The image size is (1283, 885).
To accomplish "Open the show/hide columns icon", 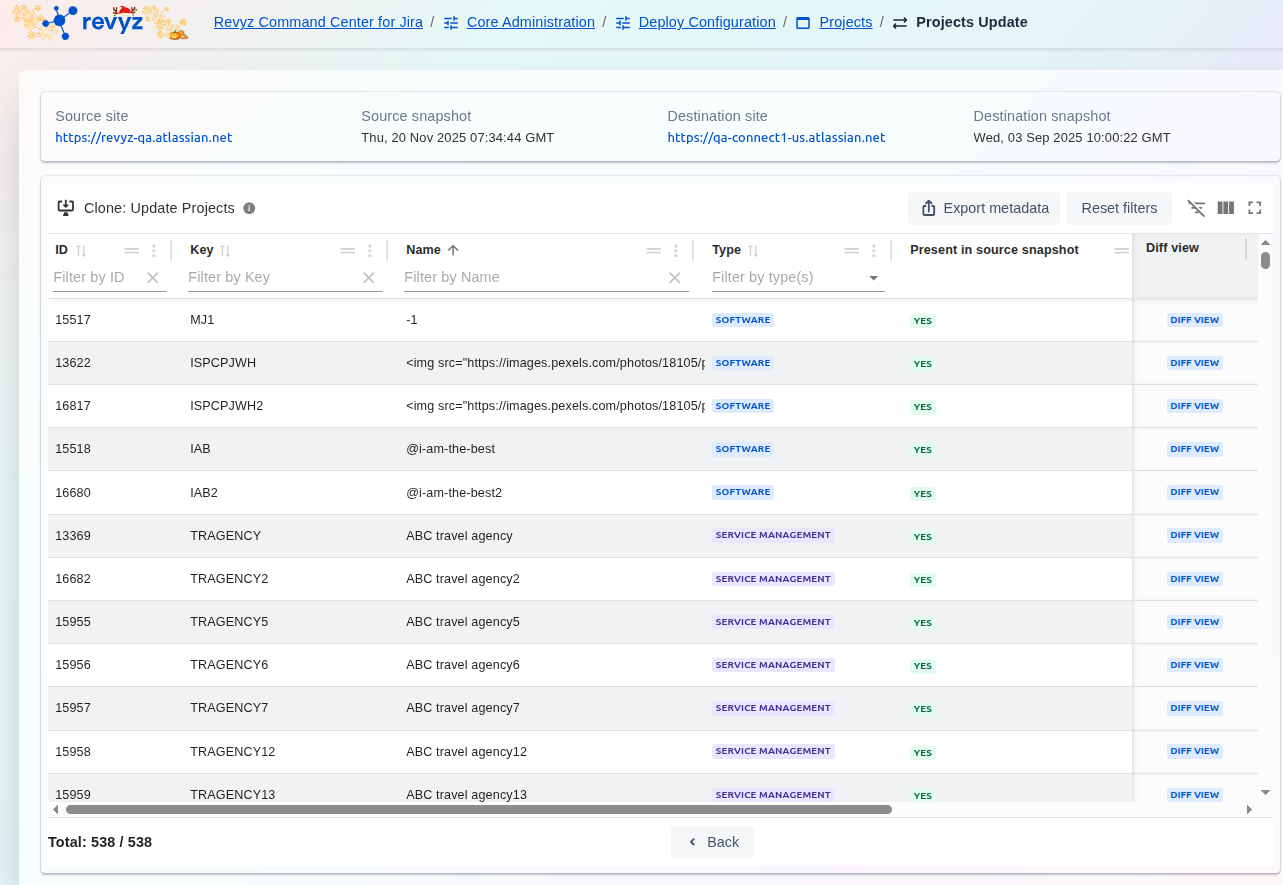I will click(1226, 208).
